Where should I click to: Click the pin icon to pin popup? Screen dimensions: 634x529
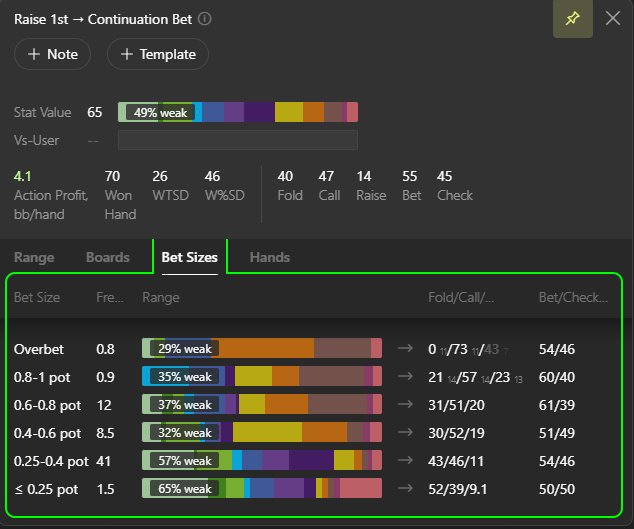[572, 19]
